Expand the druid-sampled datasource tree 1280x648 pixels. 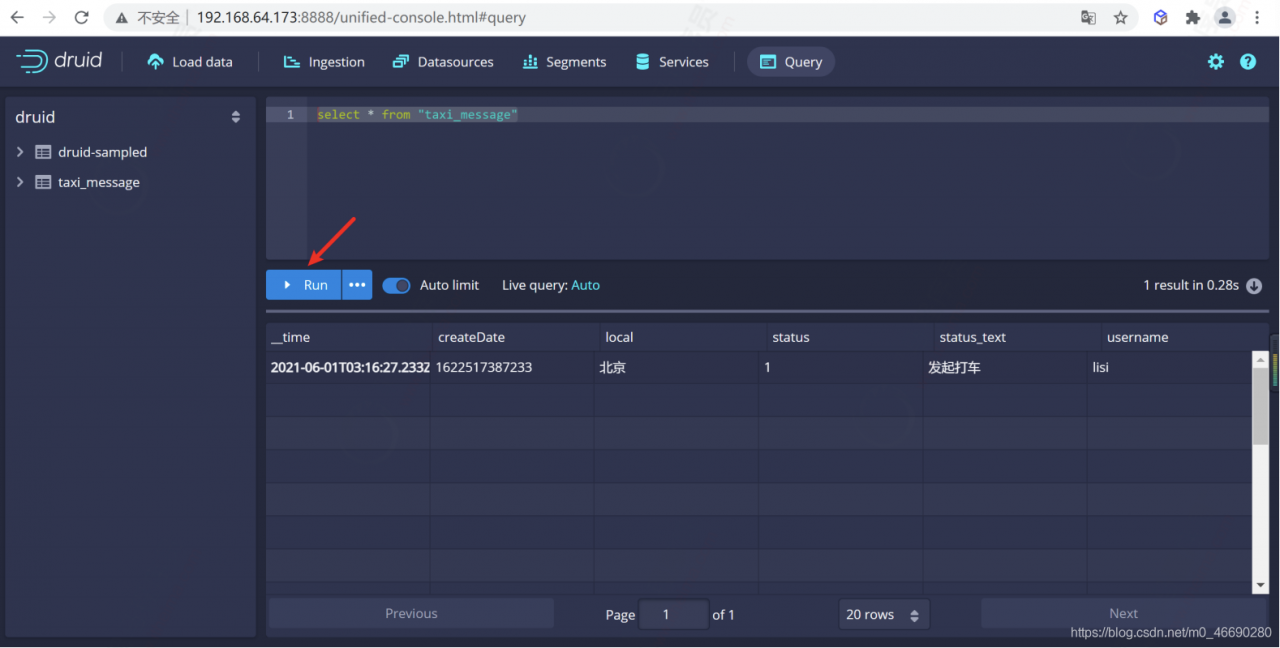click(20, 152)
